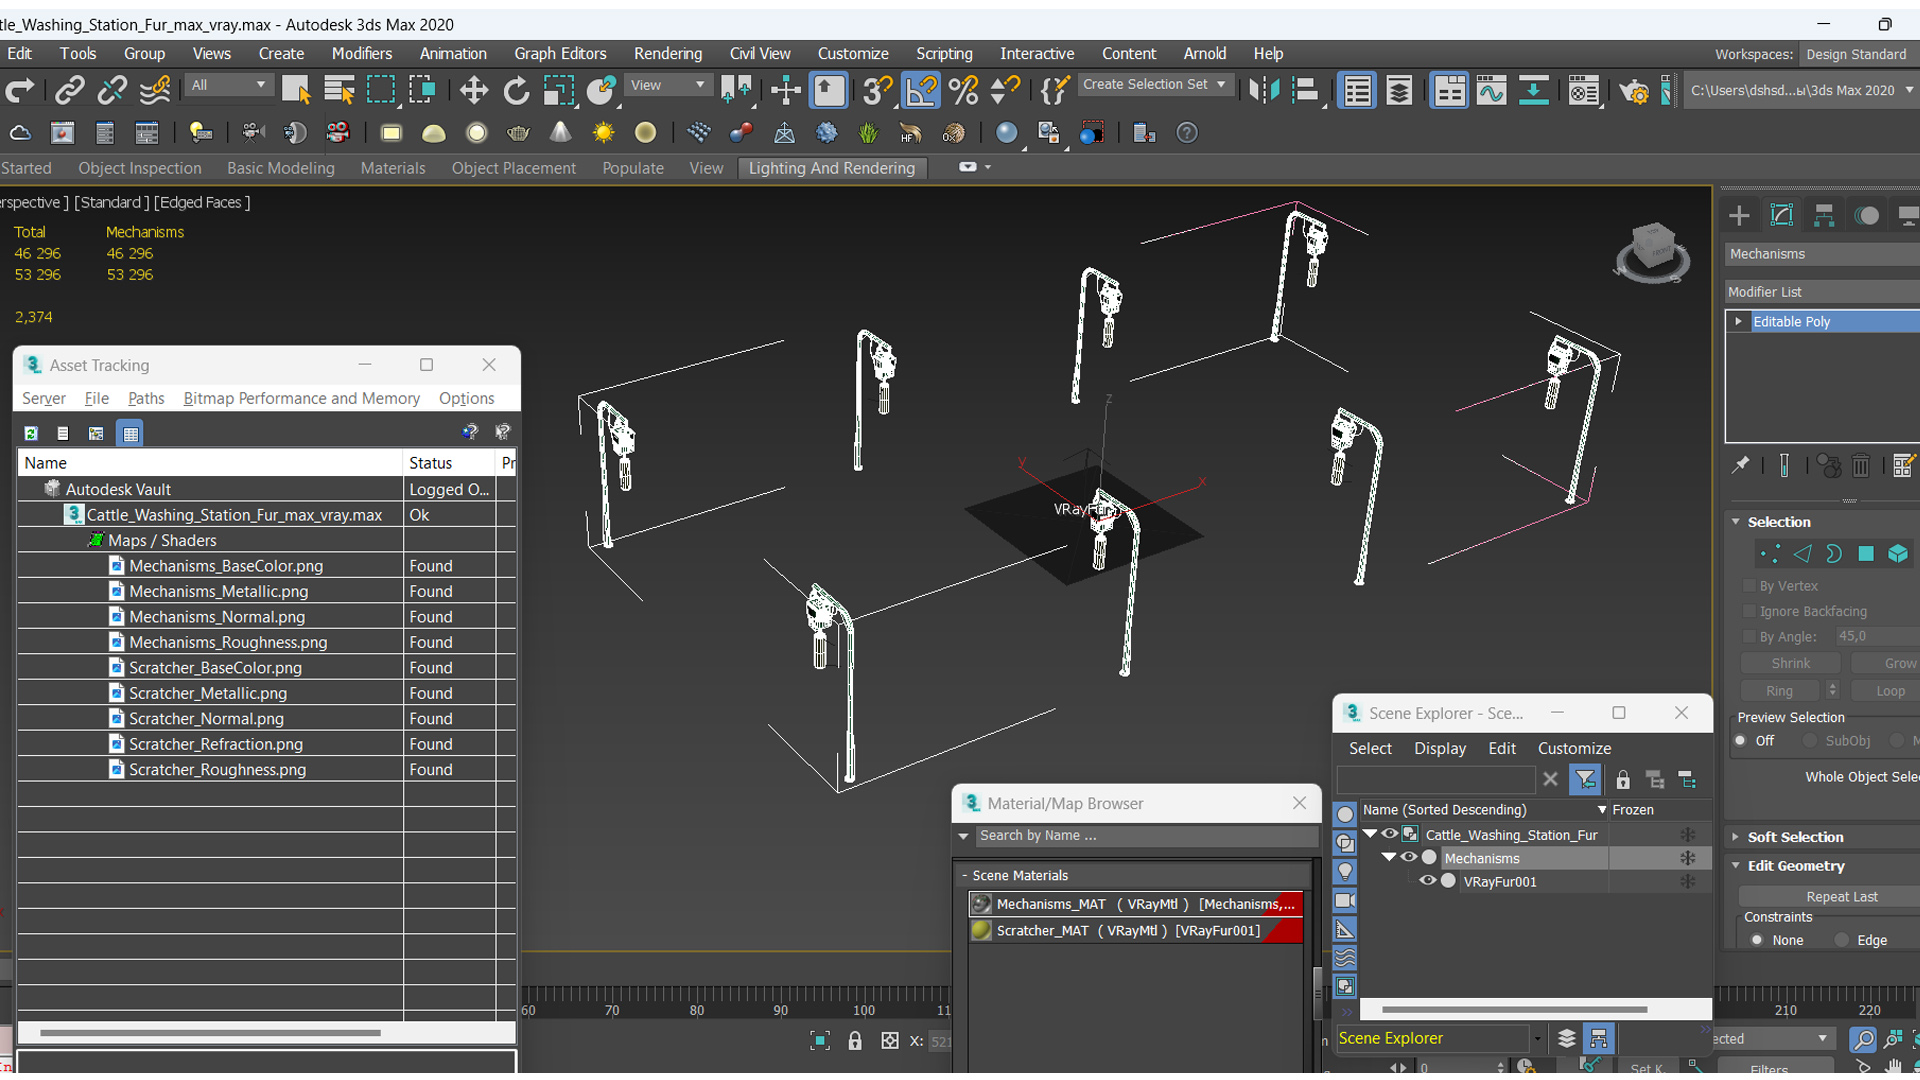
Task: Open Create Selection Set dropdown
Action: [x=1155, y=85]
